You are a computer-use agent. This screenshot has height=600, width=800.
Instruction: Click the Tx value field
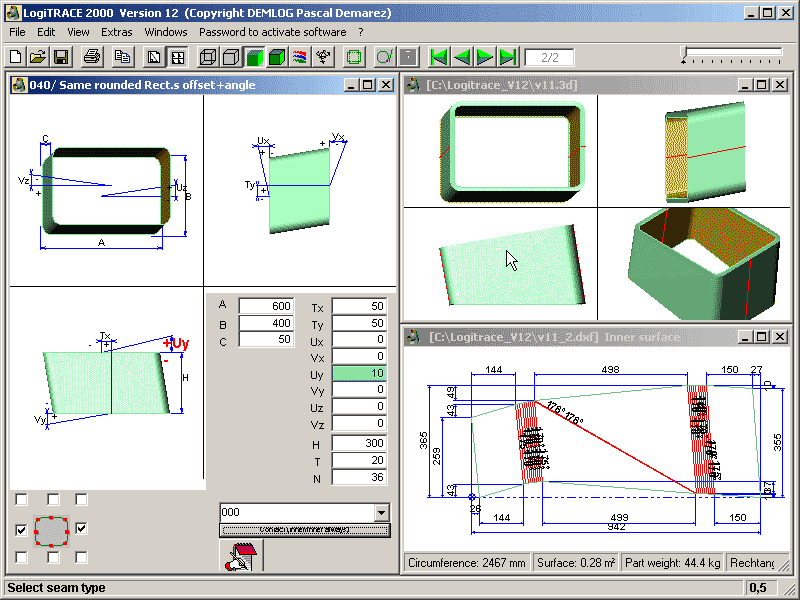(x=359, y=306)
